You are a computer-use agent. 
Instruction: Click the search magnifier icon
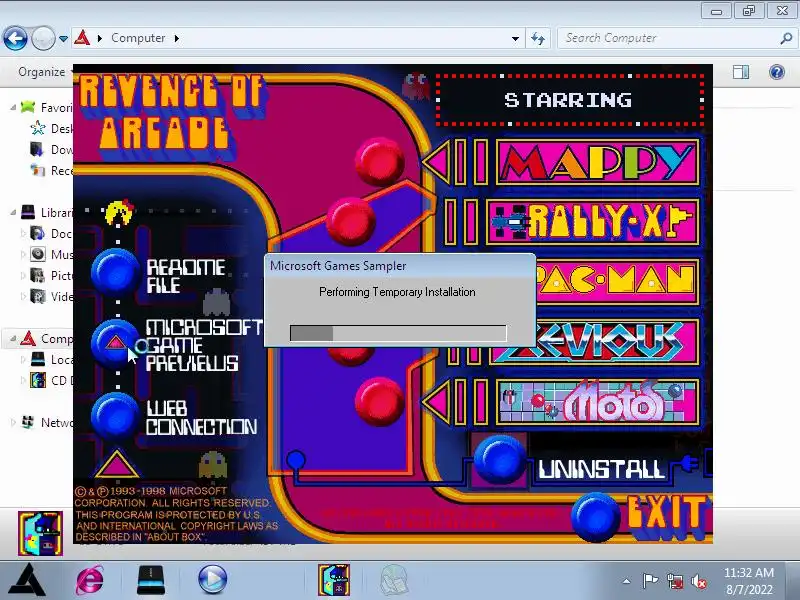tap(786, 38)
